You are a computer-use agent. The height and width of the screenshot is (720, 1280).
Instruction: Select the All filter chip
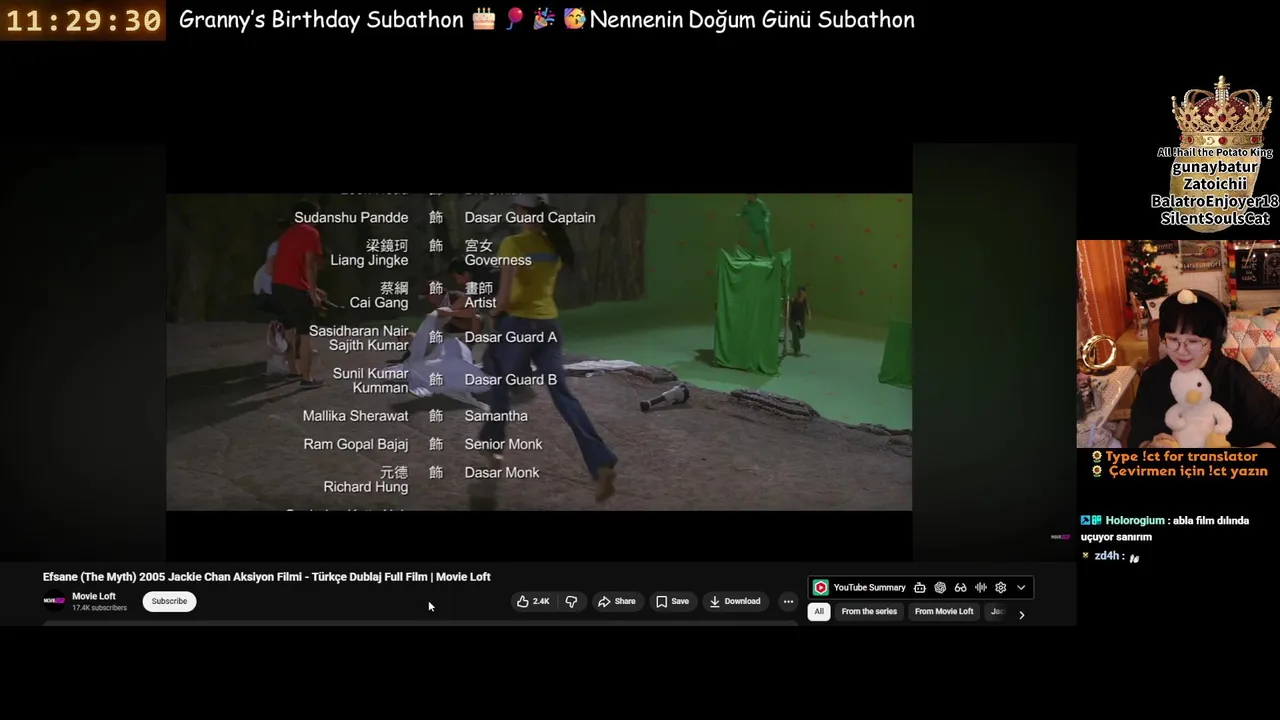click(819, 611)
